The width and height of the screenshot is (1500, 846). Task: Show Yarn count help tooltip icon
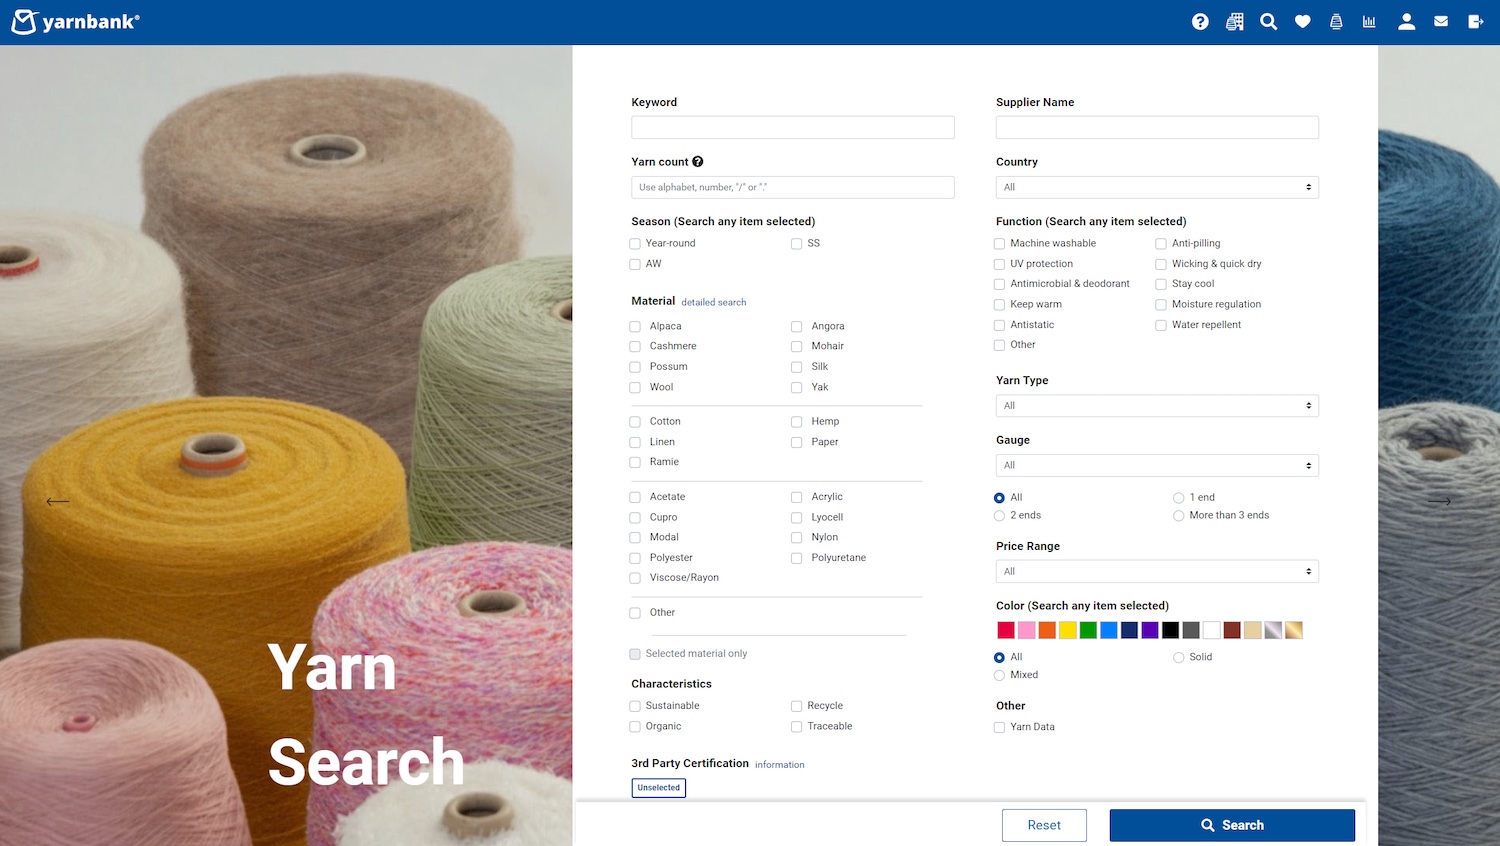coord(698,162)
